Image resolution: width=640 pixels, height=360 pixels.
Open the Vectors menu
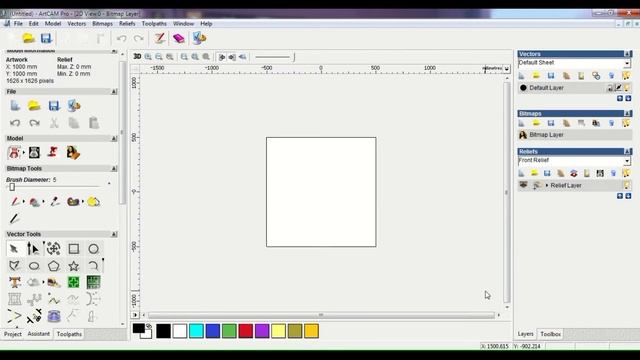pyautogui.click(x=77, y=24)
